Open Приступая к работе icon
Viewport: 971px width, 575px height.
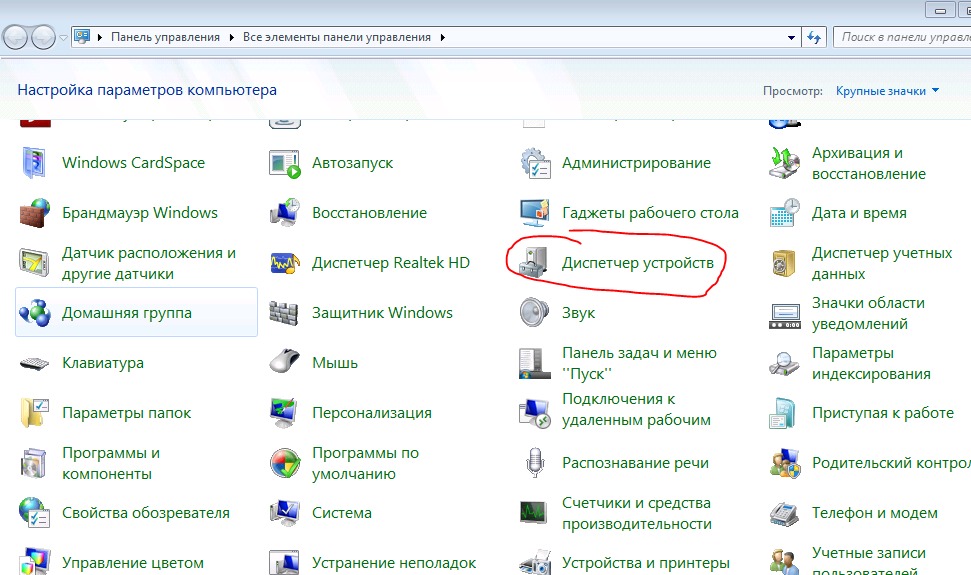pos(782,413)
